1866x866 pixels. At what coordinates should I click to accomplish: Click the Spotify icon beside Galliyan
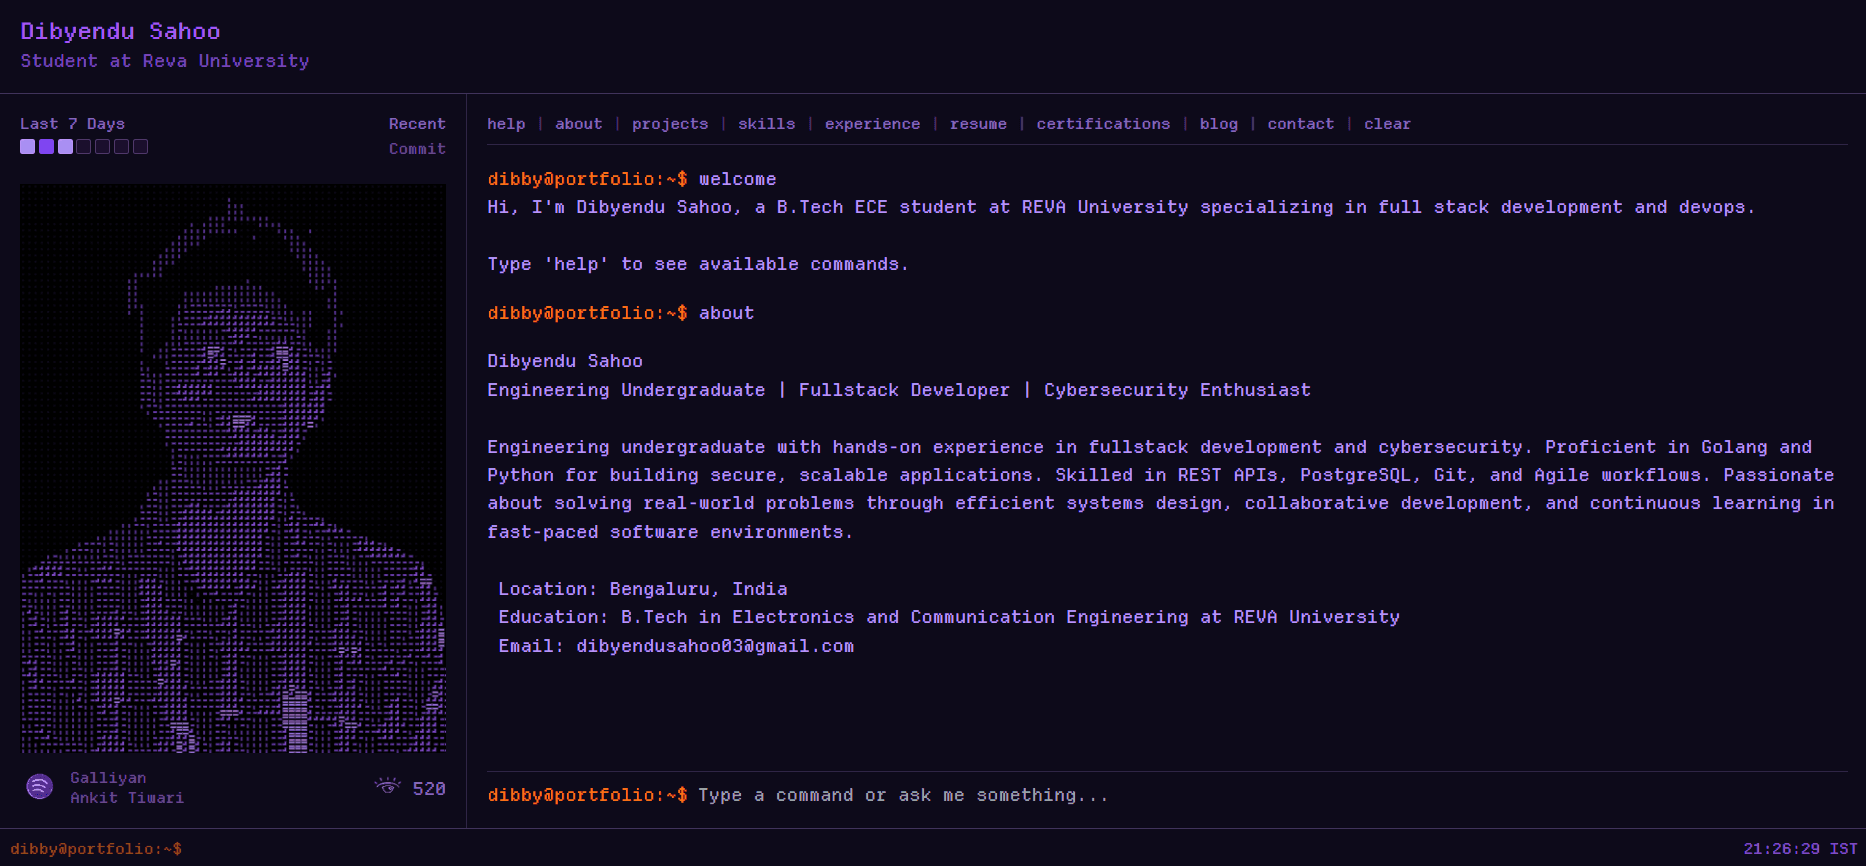click(39, 787)
